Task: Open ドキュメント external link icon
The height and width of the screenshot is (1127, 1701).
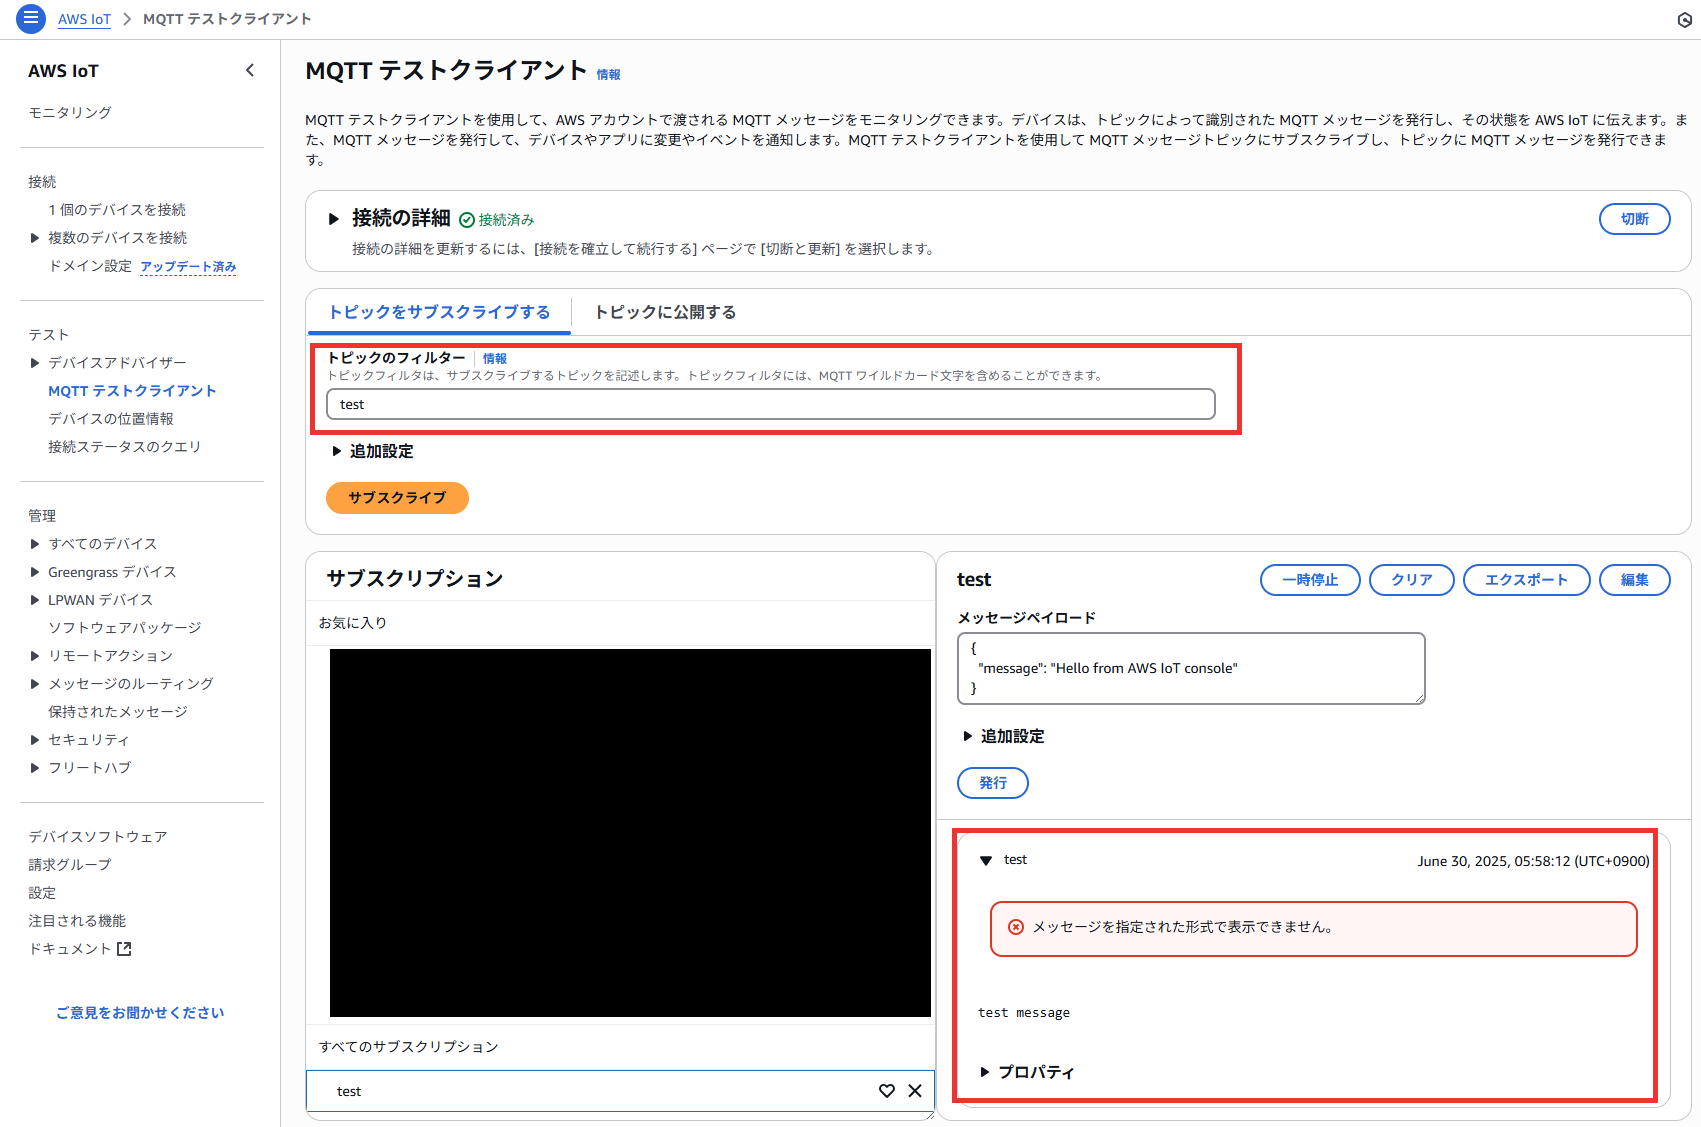Action: (124, 949)
